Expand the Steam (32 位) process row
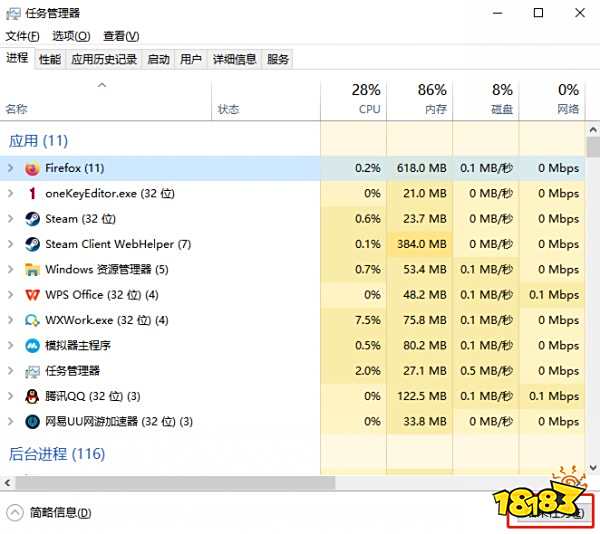Screen dimensions: 600x534 (x=11, y=219)
